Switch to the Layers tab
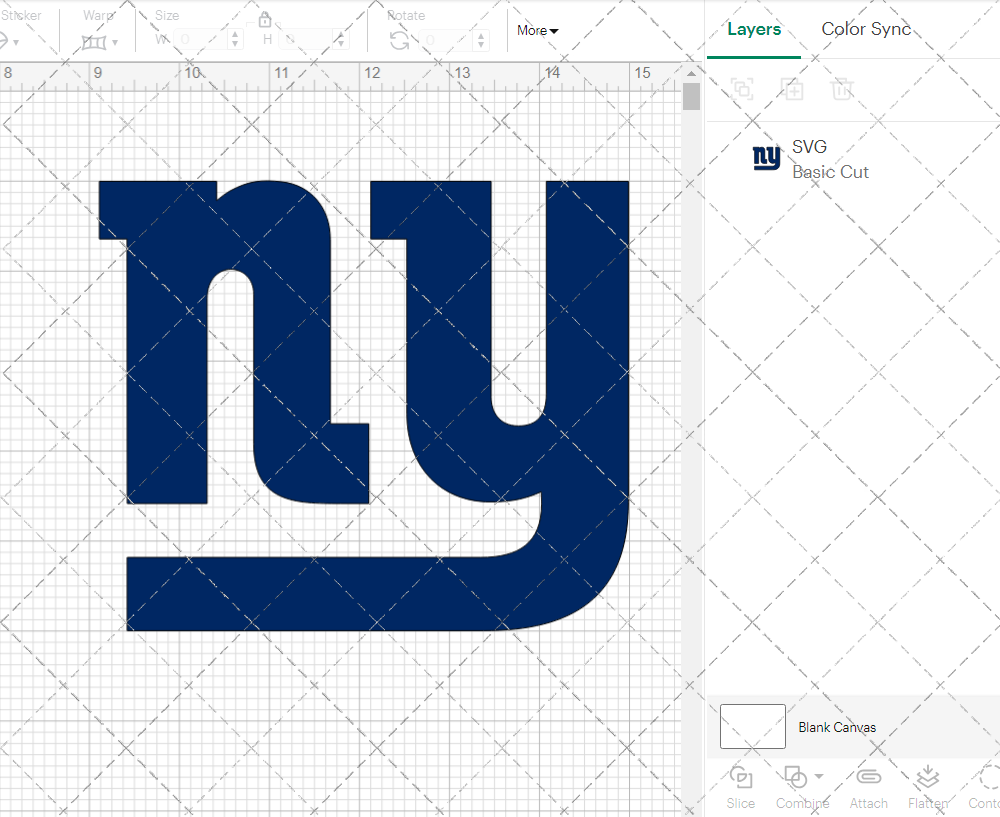Screen dimensions: 1000x817 pos(754,29)
